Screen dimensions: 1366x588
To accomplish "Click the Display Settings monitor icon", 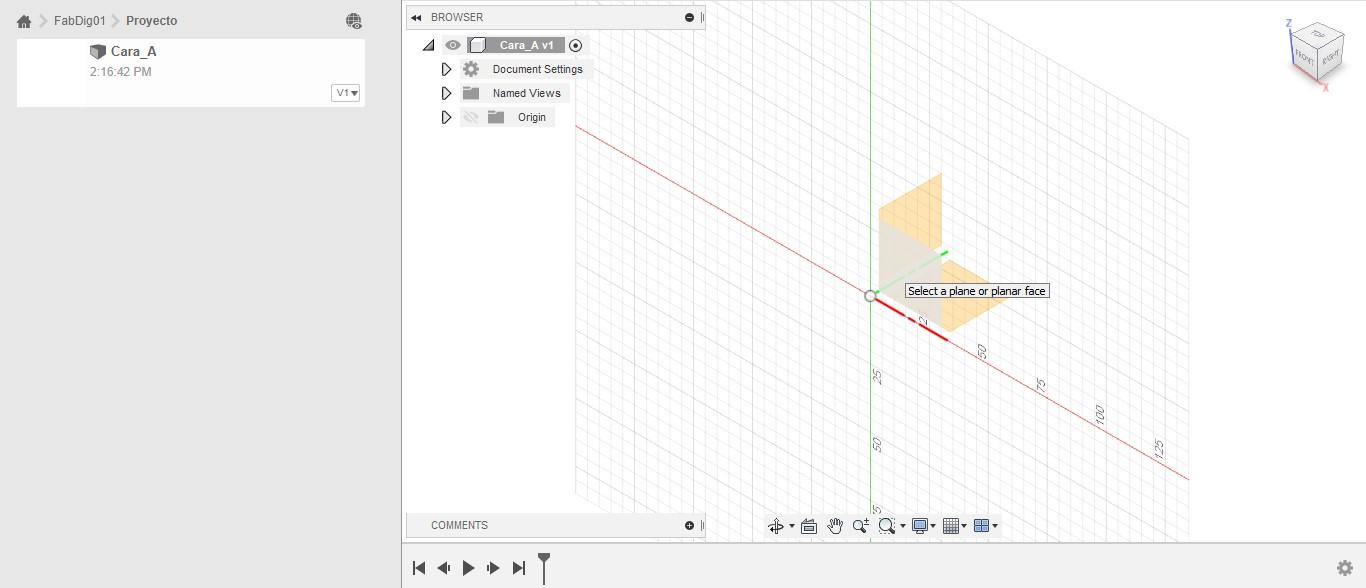I will pyautogui.click(x=920, y=526).
